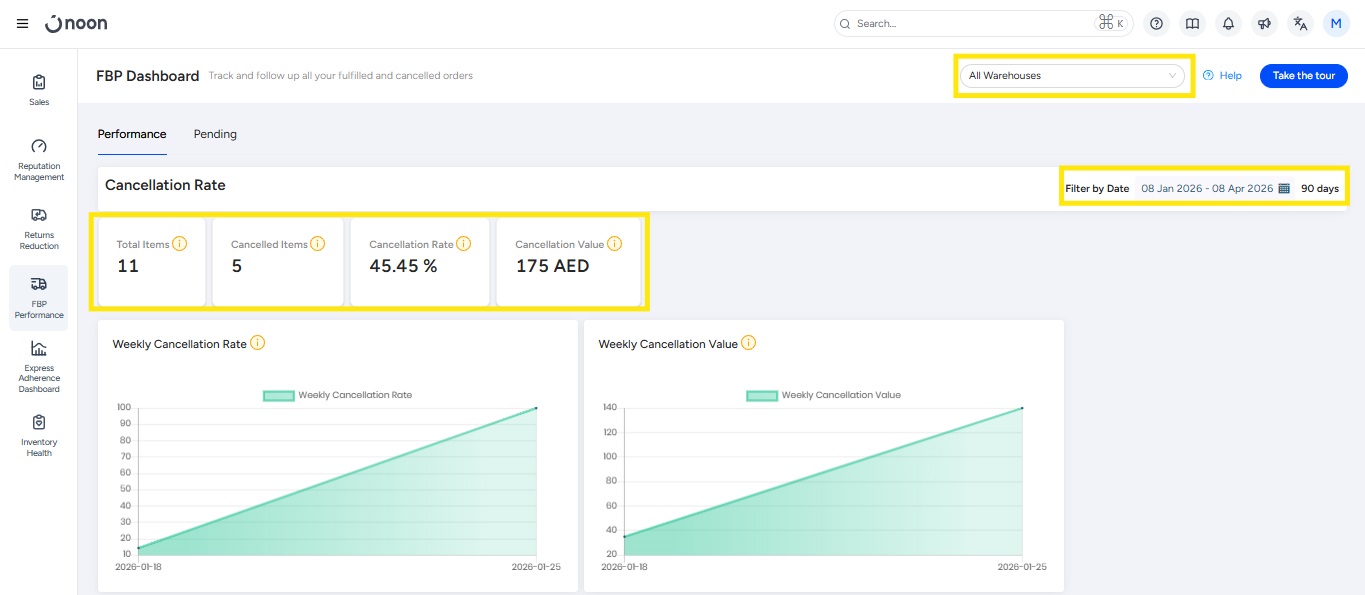The width and height of the screenshot is (1365, 595).
Task: Open Returns Reduction in the sidebar
Action: point(39,228)
